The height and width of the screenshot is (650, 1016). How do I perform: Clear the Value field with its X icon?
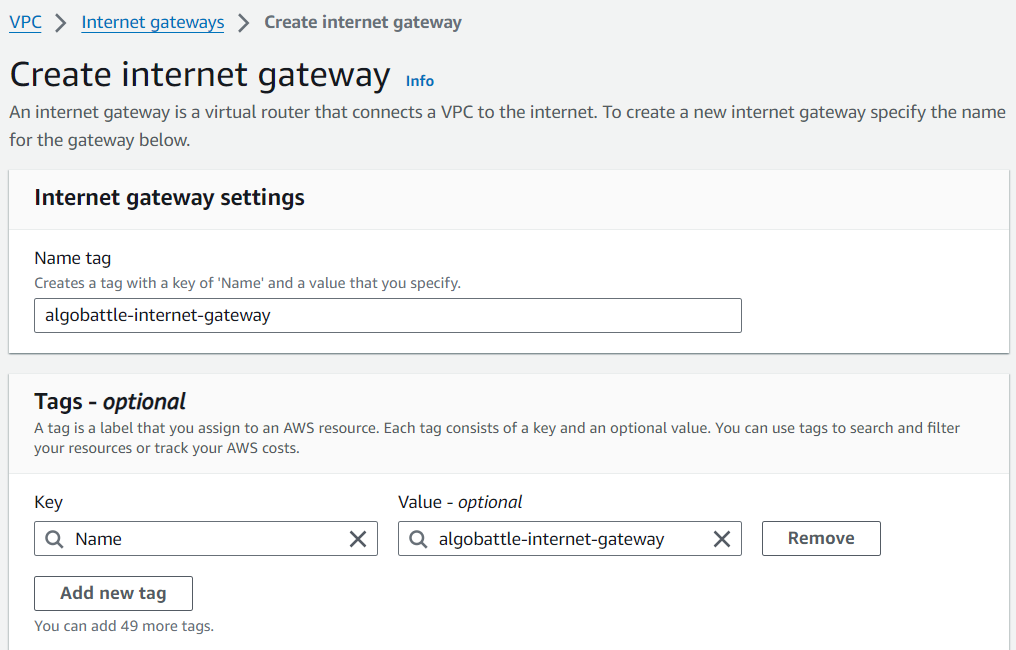coord(722,538)
